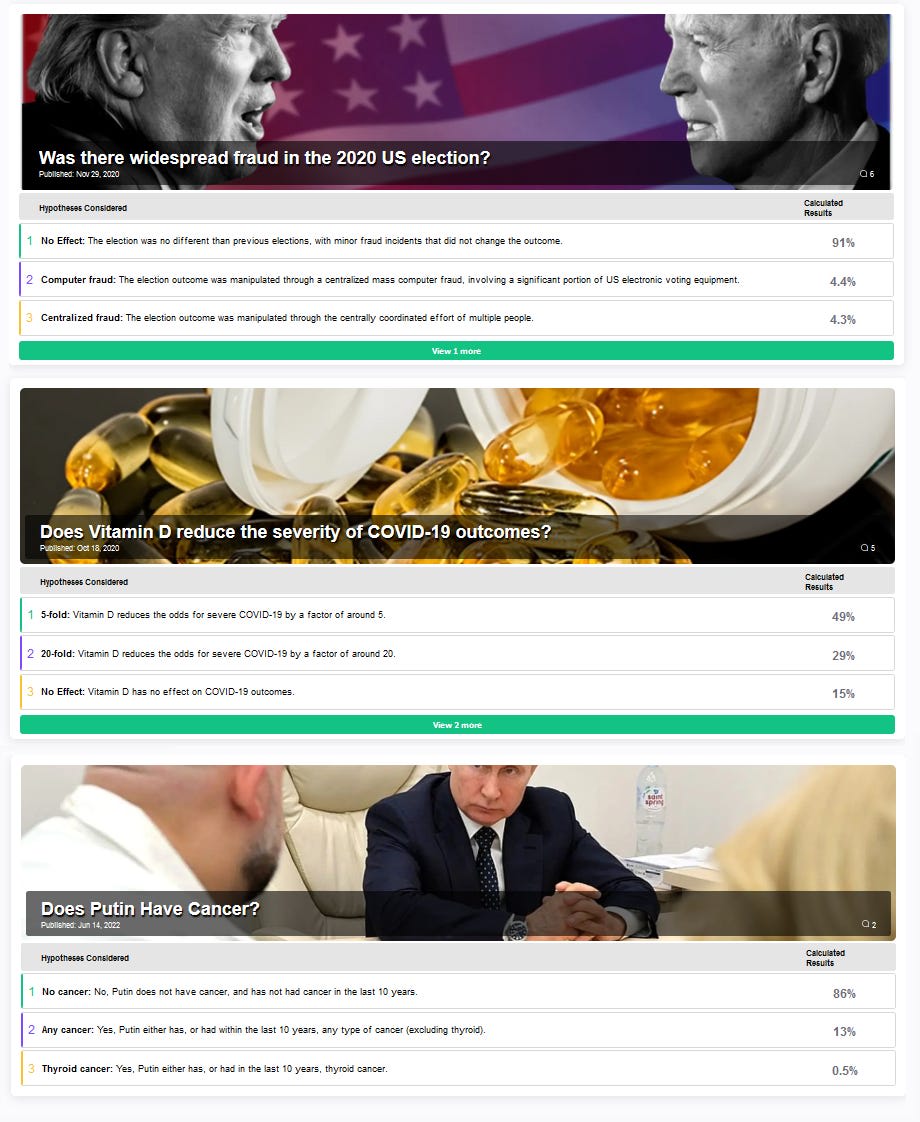Select the '20-fold' Vitamin D hypothesis row
Screen dimensions: 920x1122
[457, 653]
